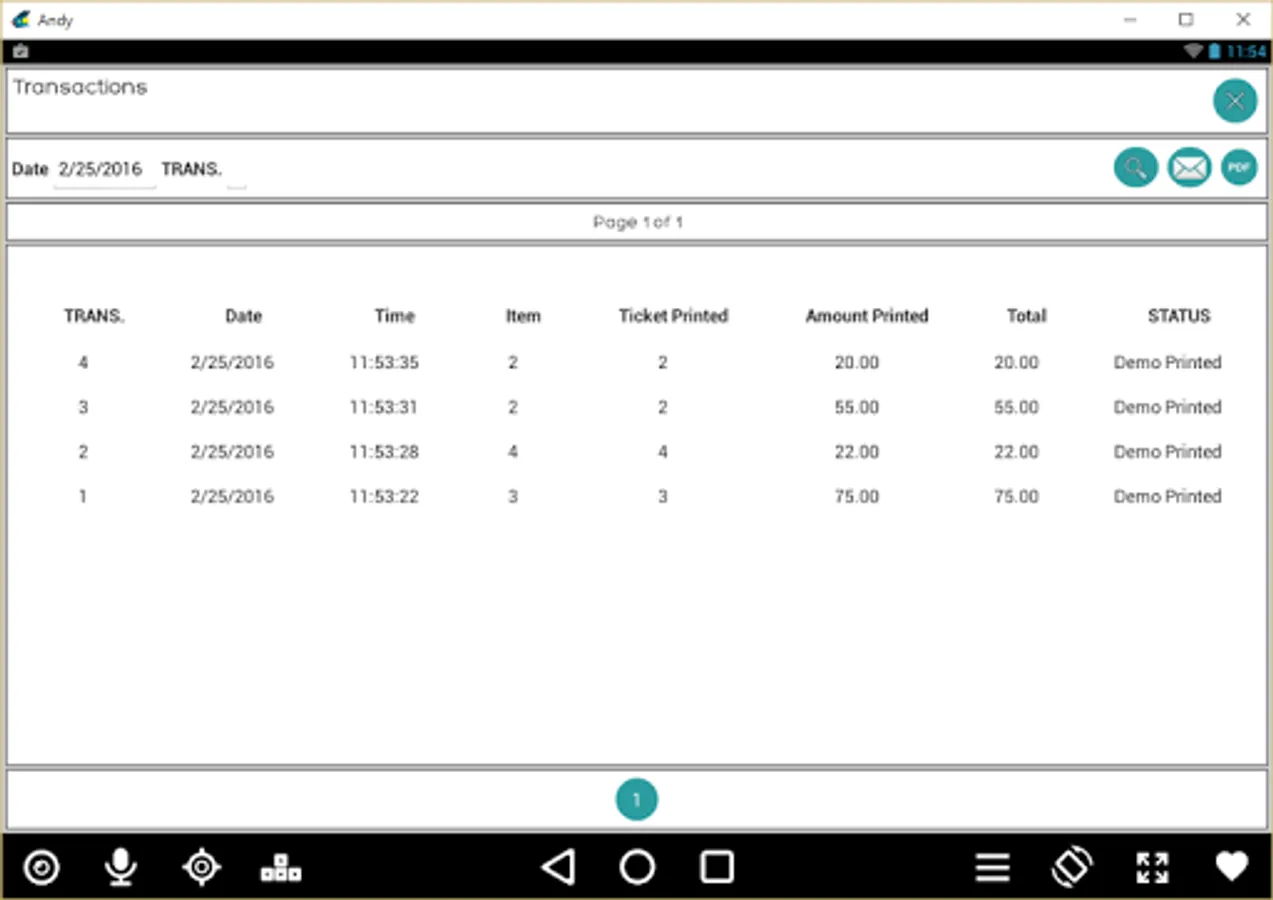The height and width of the screenshot is (900, 1273).
Task: Open Andy hamburger menu icon
Action: click(x=992, y=867)
